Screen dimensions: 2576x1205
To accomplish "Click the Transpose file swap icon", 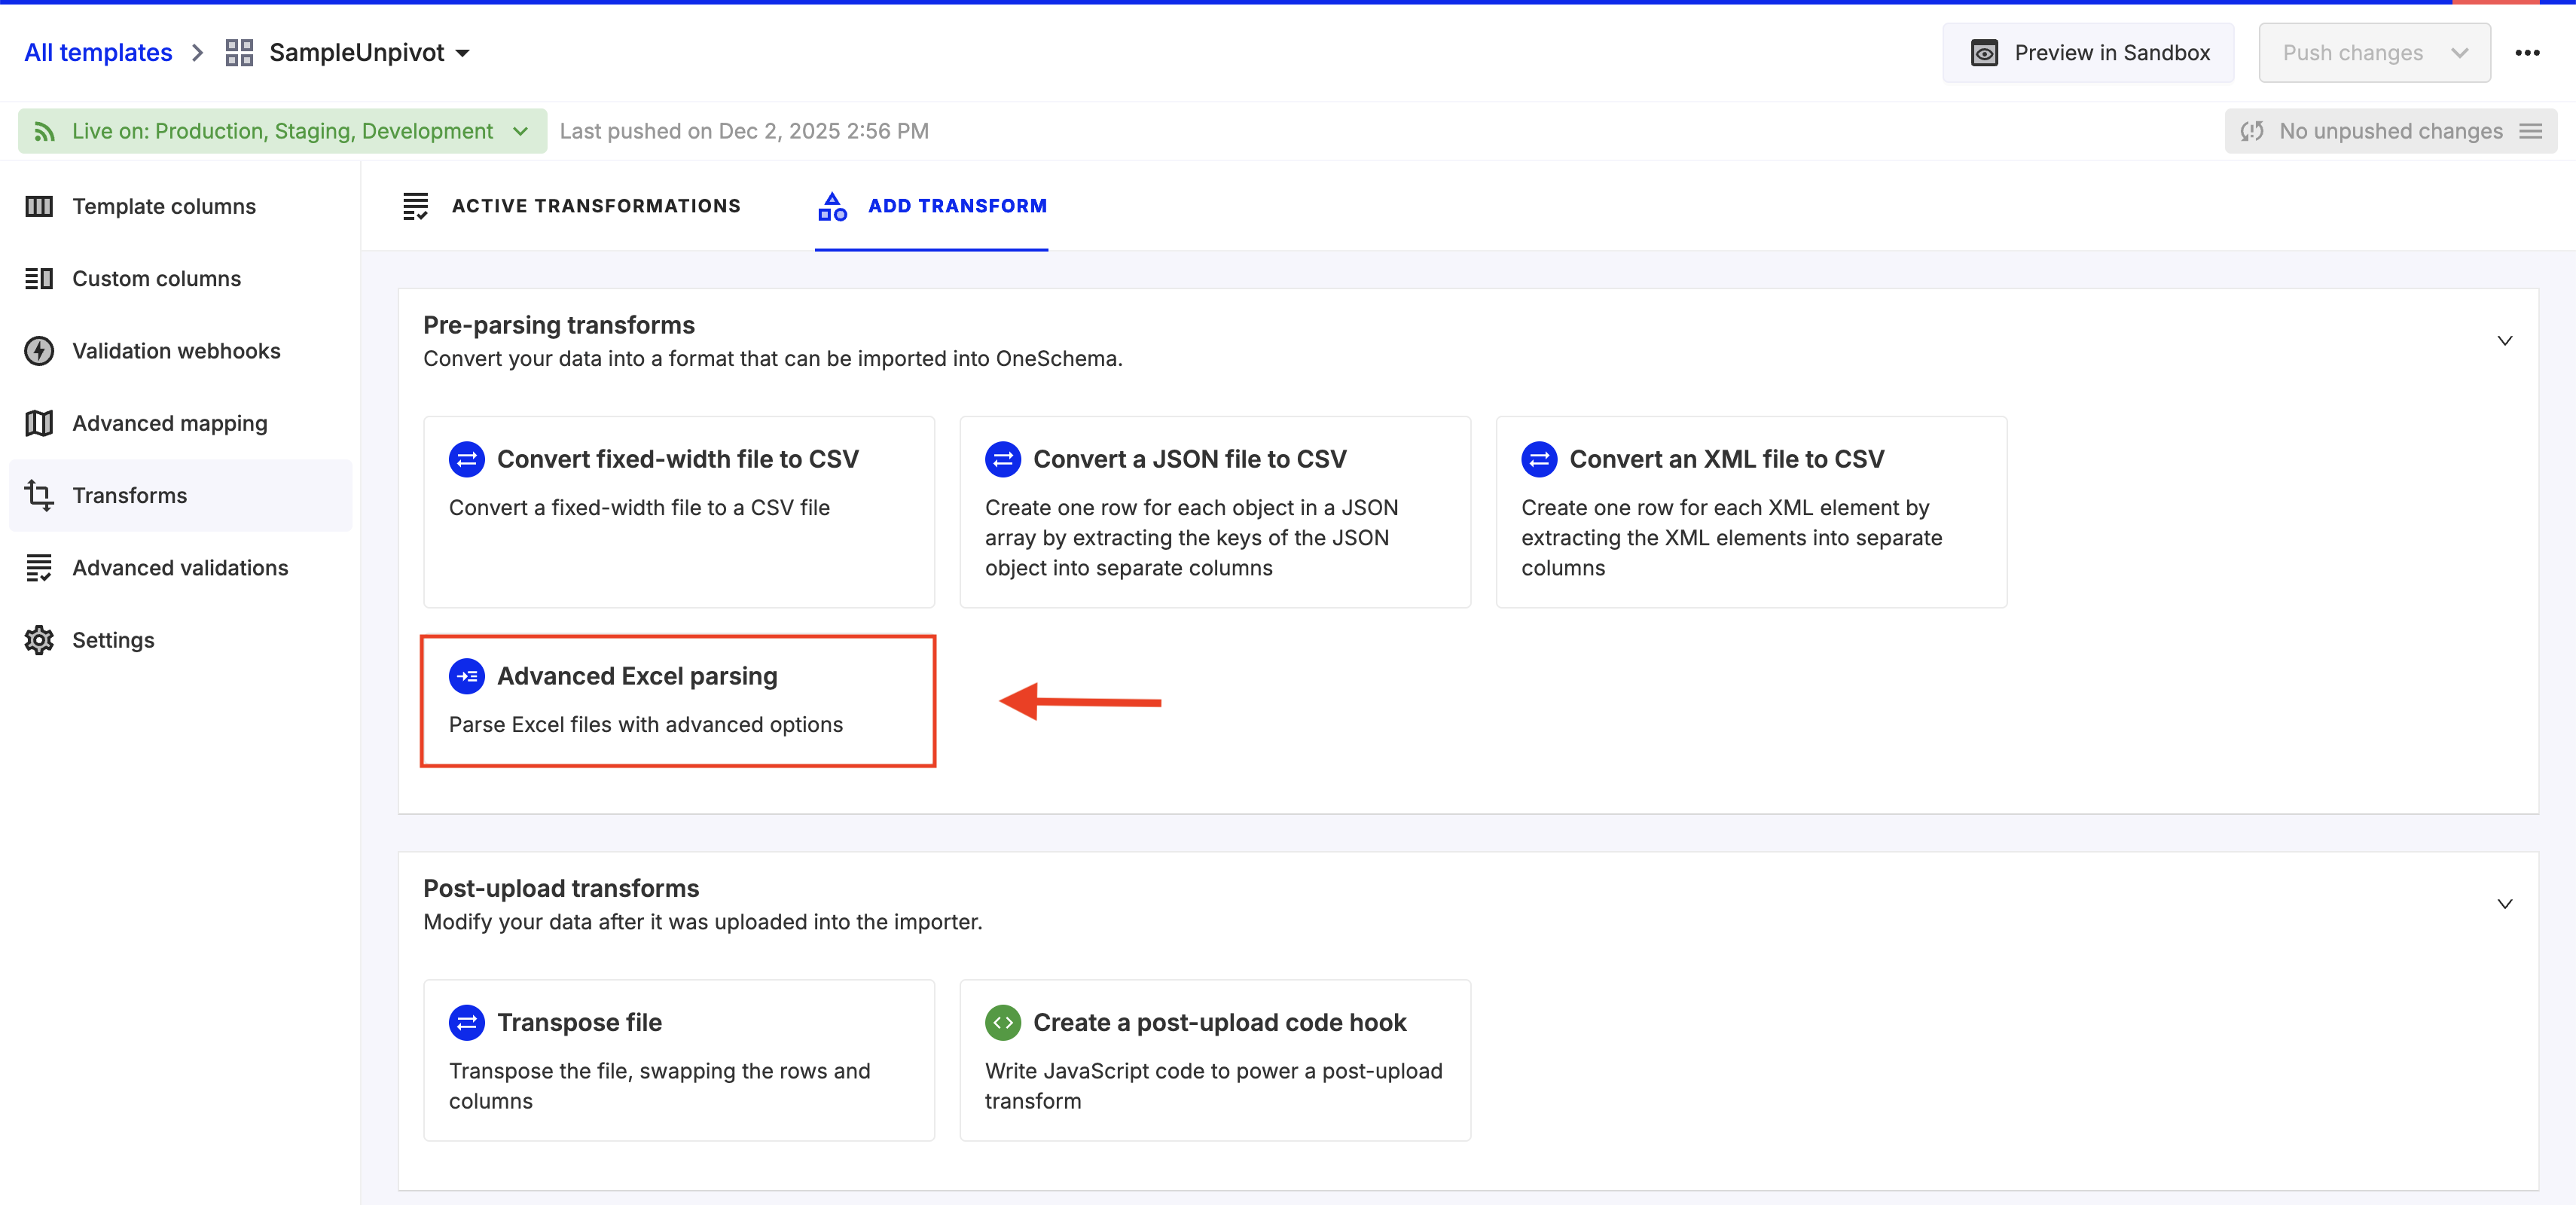I will click(467, 1022).
